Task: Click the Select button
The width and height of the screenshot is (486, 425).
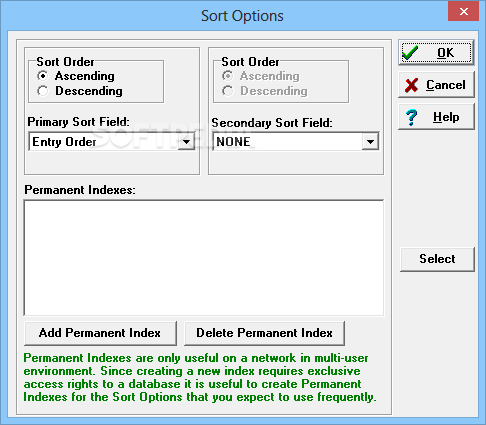Action: click(437, 259)
